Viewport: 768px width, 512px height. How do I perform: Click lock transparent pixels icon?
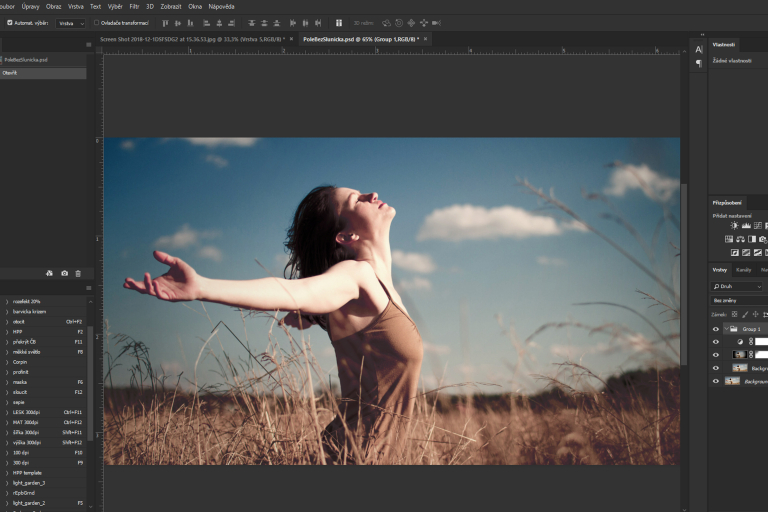coord(734,314)
